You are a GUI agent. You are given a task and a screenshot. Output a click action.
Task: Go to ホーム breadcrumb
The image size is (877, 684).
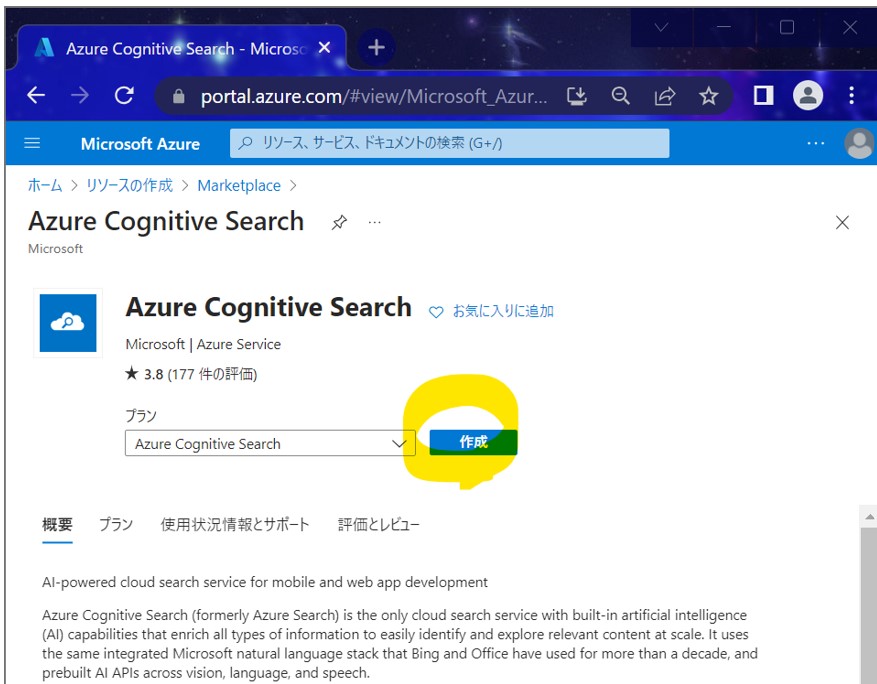45,185
